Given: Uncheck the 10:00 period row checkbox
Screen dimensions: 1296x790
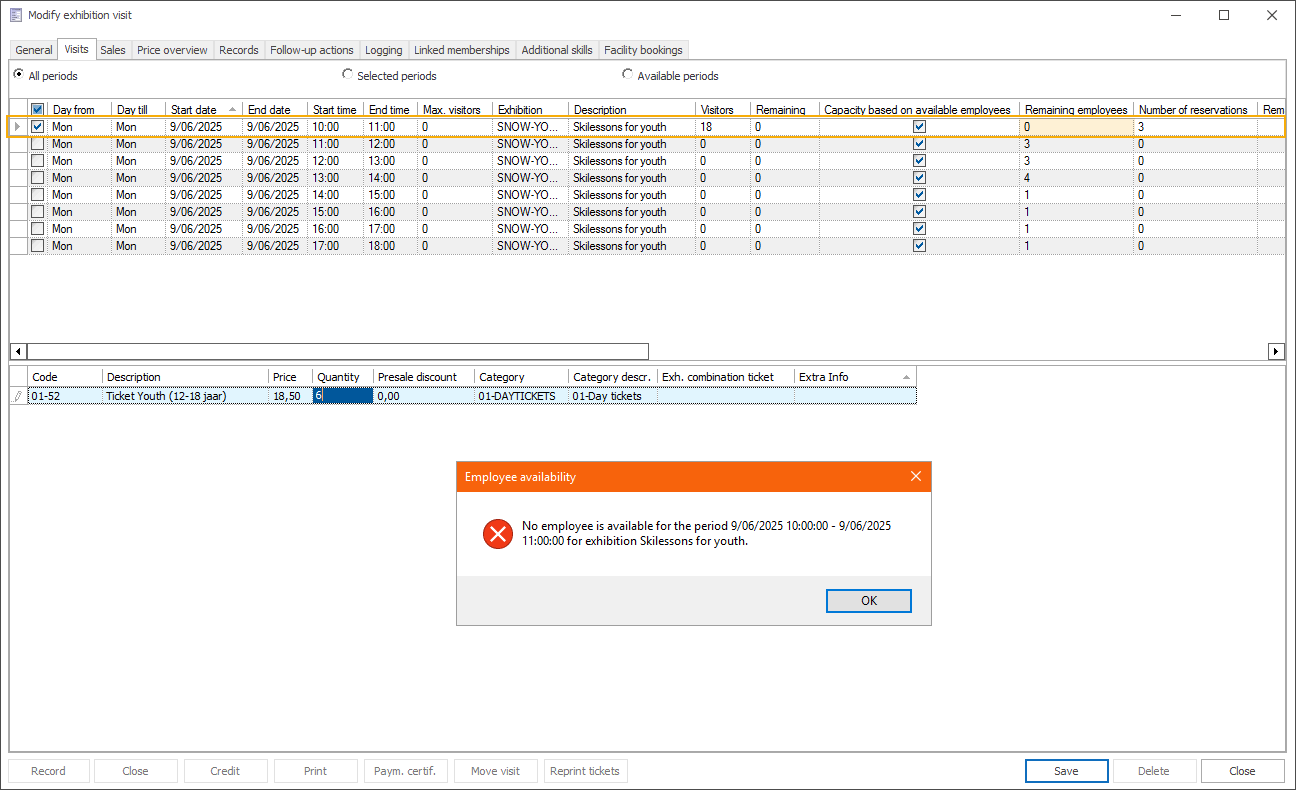Looking at the screenshot, I should click(37, 127).
